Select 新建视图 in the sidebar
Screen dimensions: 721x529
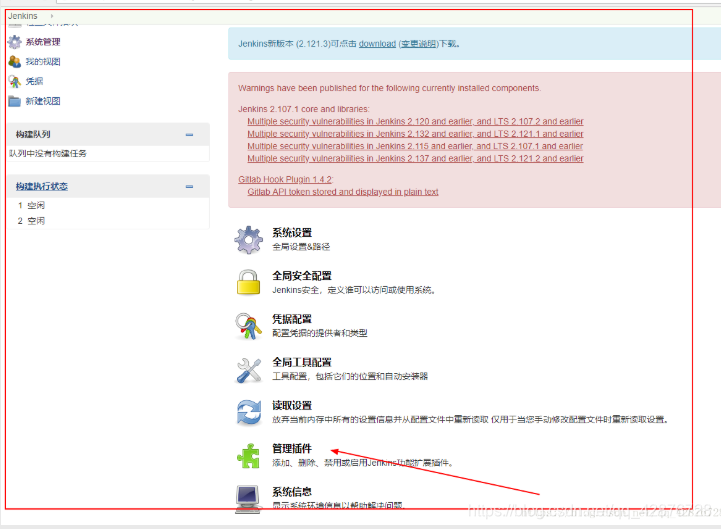43,101
